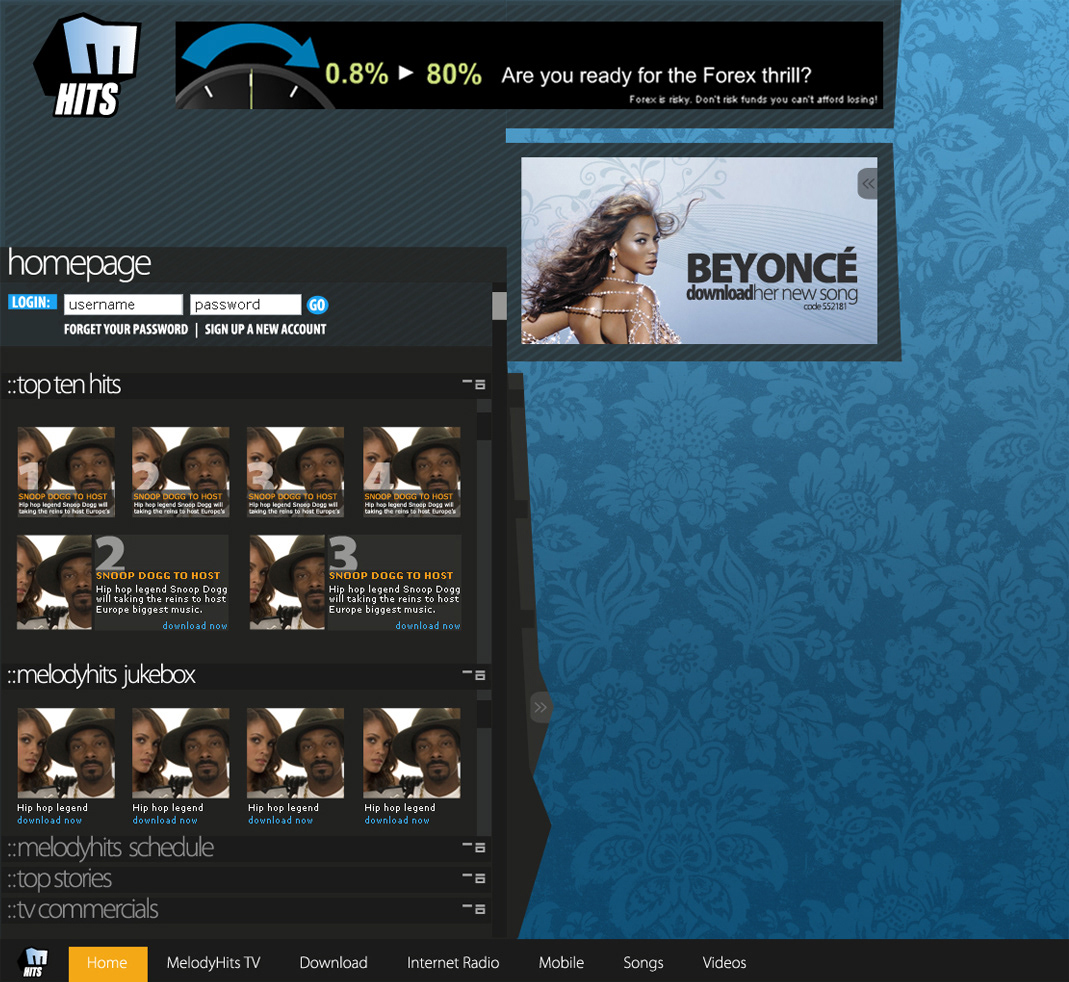Image resolution: width=1069 pixels, height=982 pixels.
Task: Click the large Snoop Dogg photo in card 2
Action: coord(55,582)
